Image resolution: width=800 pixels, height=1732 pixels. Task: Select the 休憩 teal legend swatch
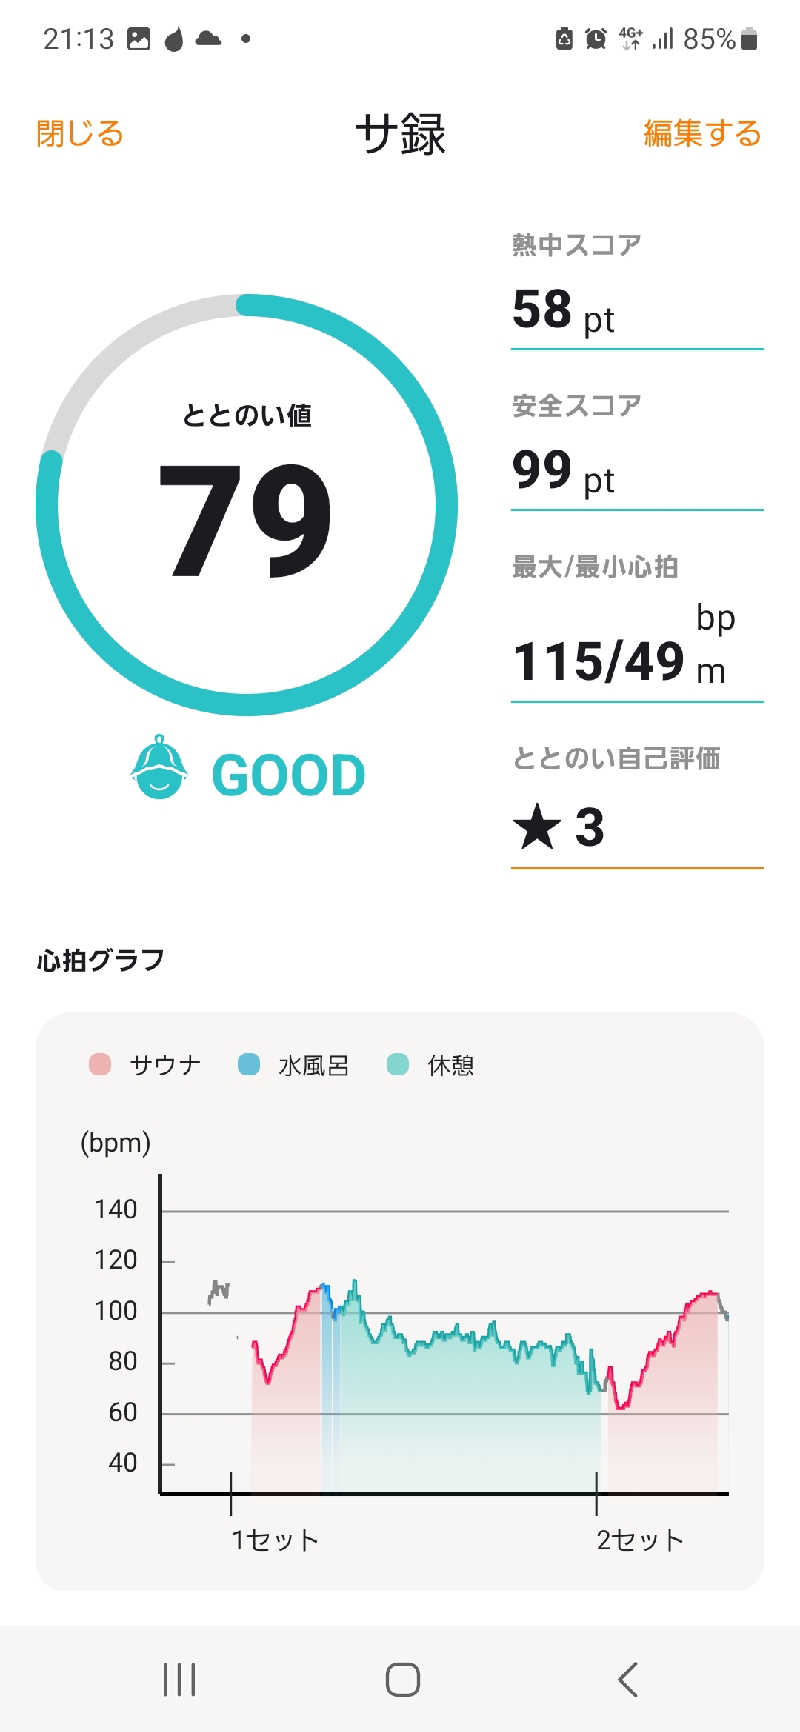398,1064
